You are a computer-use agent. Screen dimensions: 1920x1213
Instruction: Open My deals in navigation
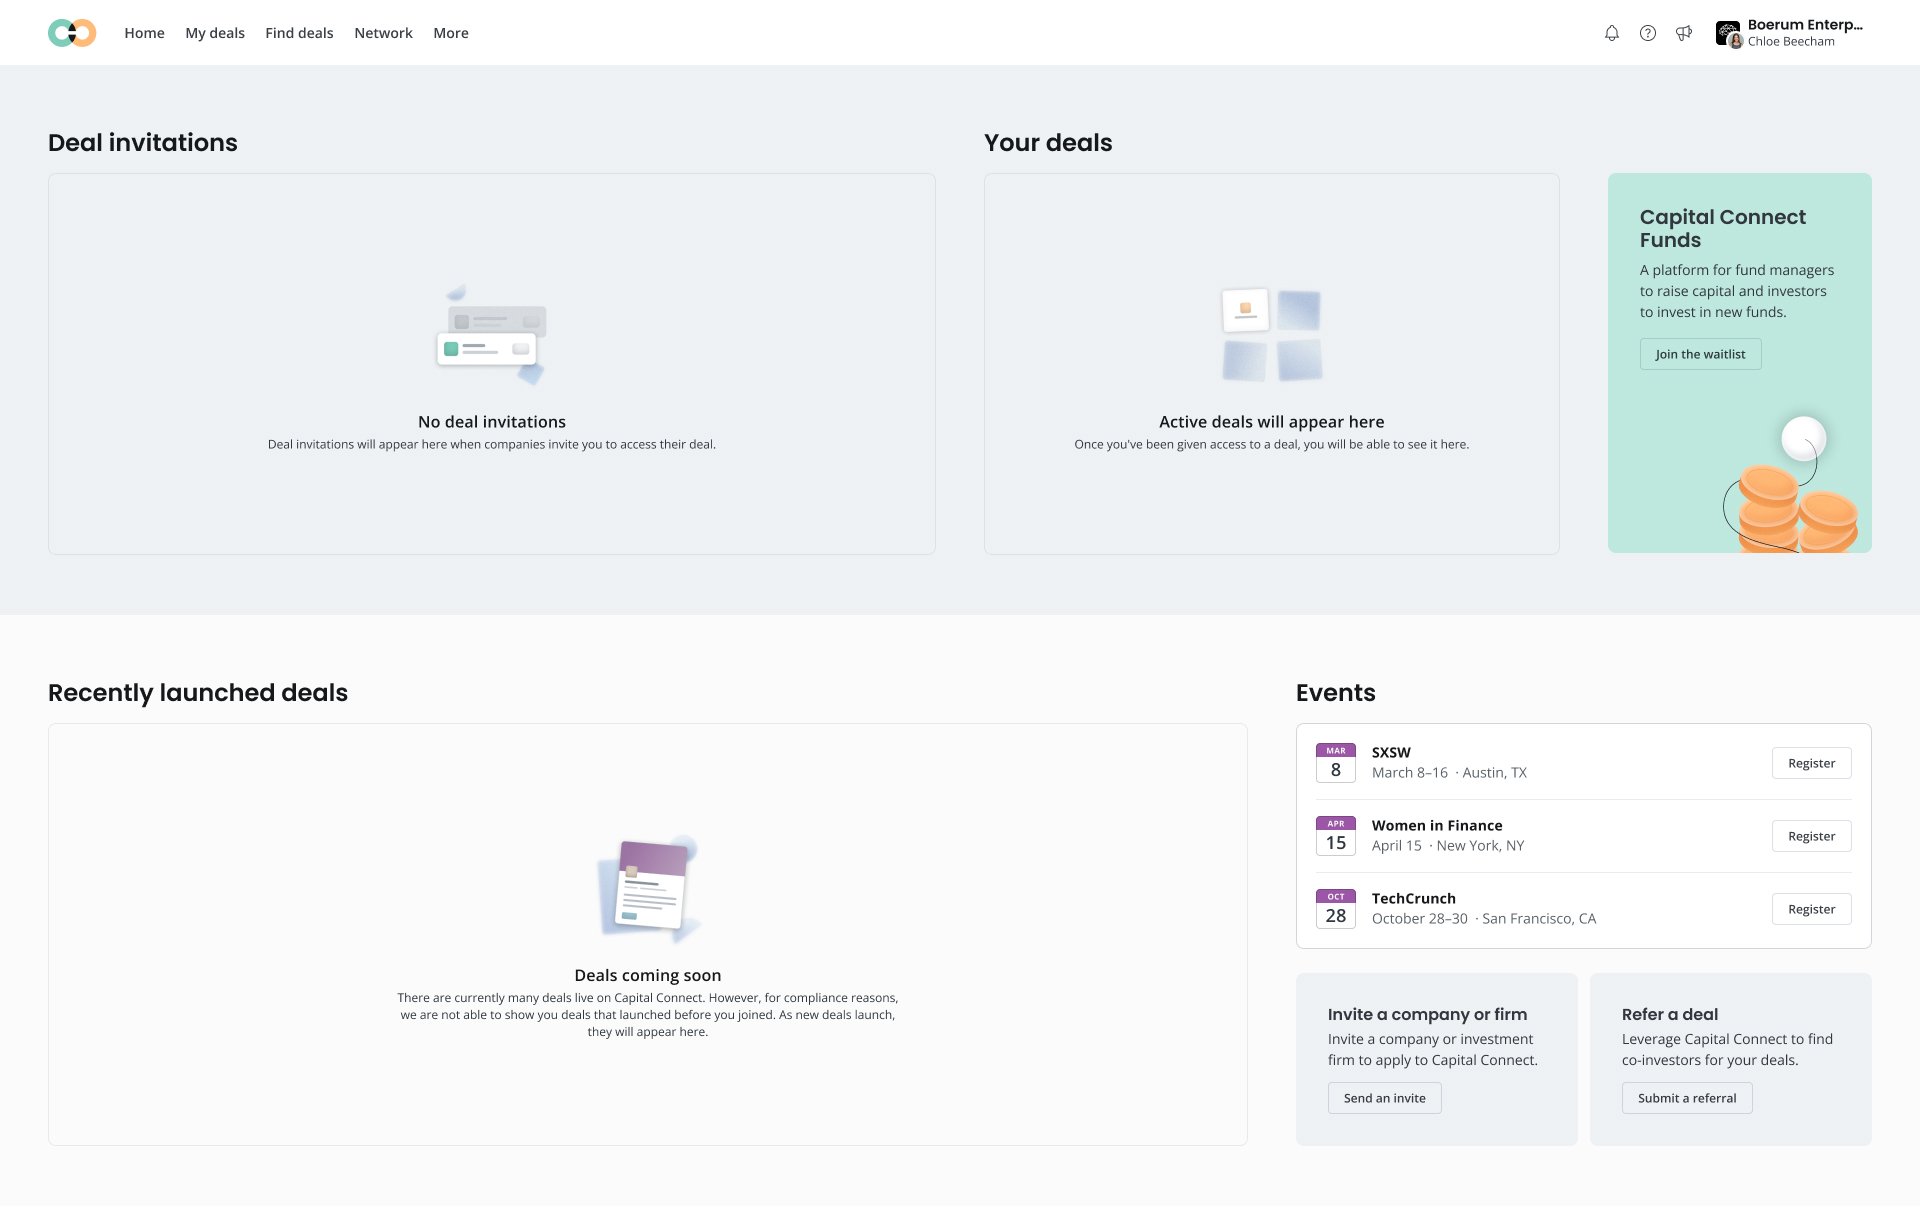point(215,33)
